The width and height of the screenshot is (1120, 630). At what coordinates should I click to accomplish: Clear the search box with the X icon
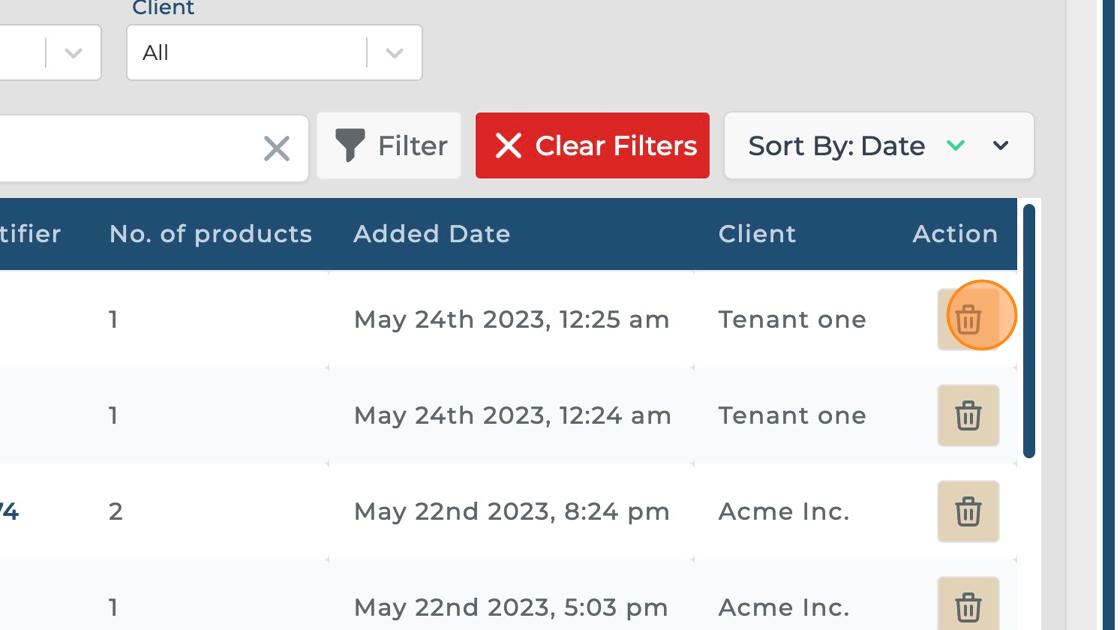point(276,149)
